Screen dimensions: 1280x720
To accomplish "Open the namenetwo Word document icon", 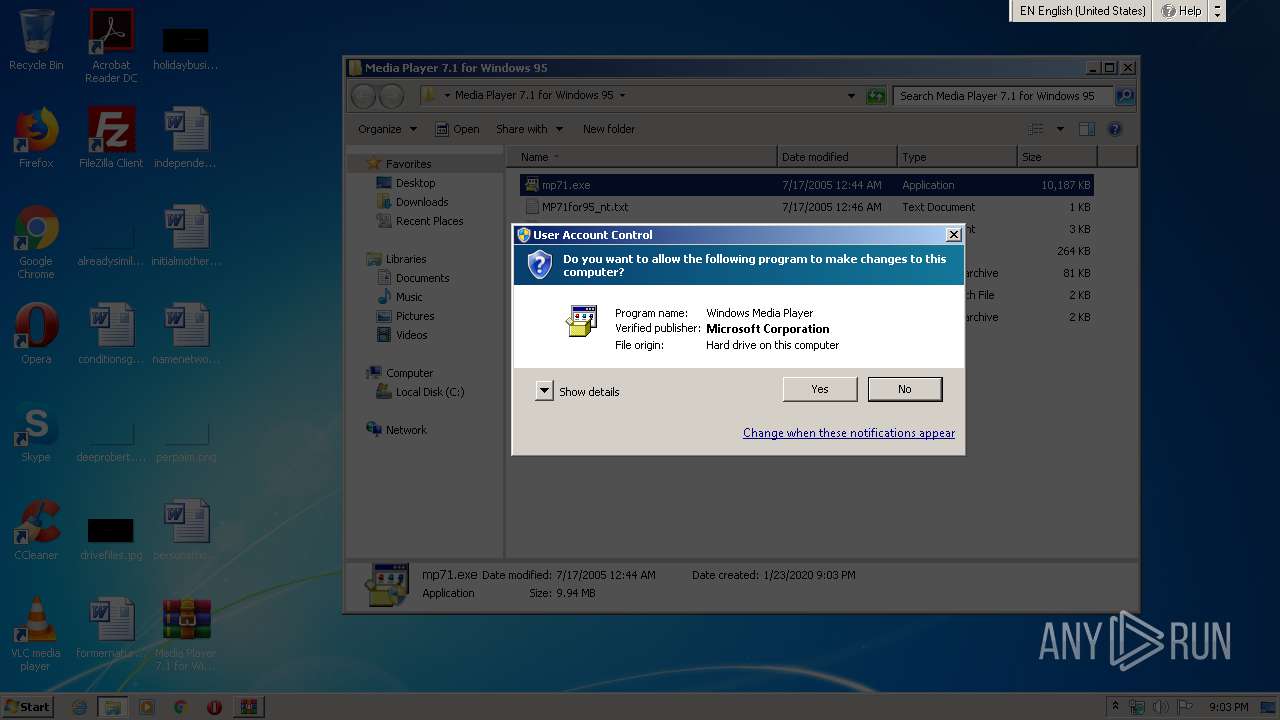I will pos(186,334).
